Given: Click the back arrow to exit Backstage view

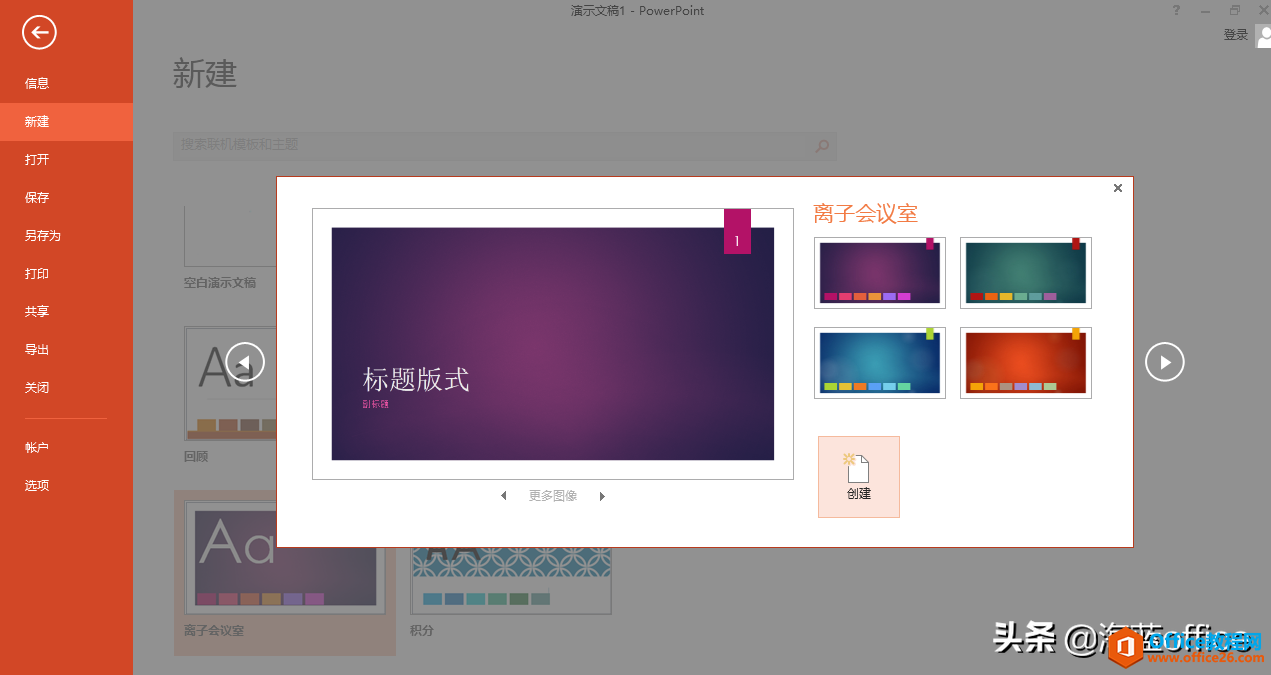Looking at the screenshot, I should 38,32.
